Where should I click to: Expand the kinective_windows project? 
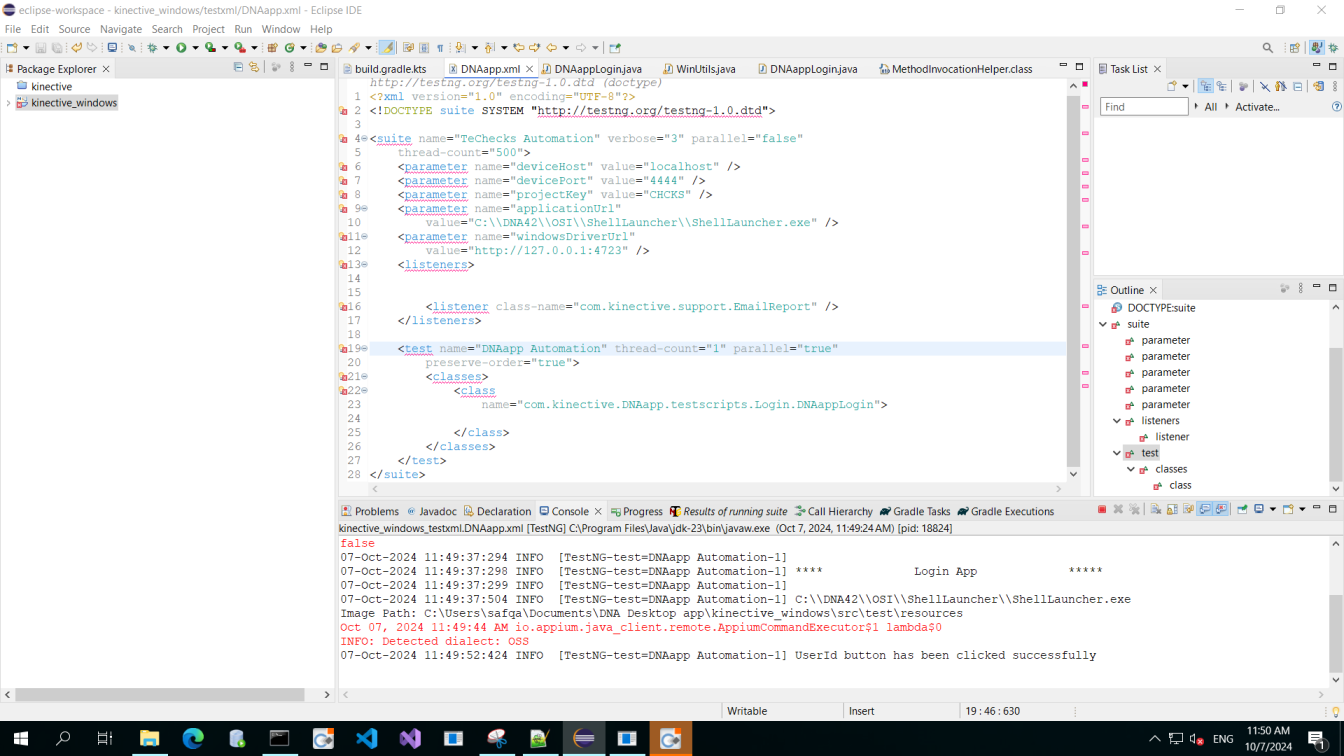(9, 103)
